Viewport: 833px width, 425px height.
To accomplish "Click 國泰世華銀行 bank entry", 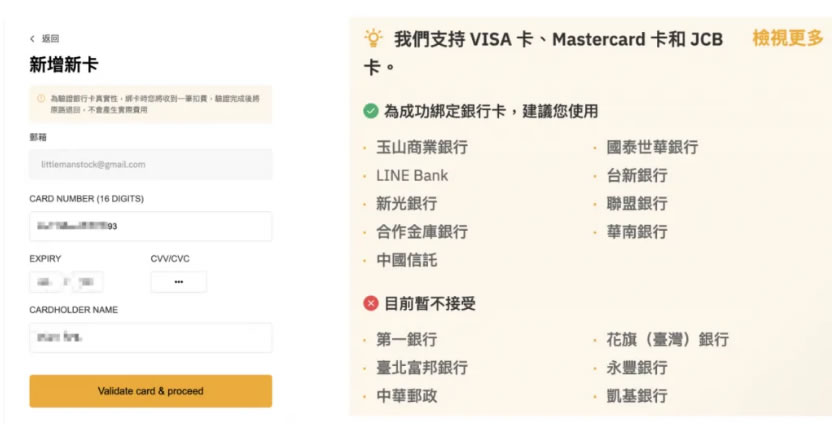I will (652, 147).
